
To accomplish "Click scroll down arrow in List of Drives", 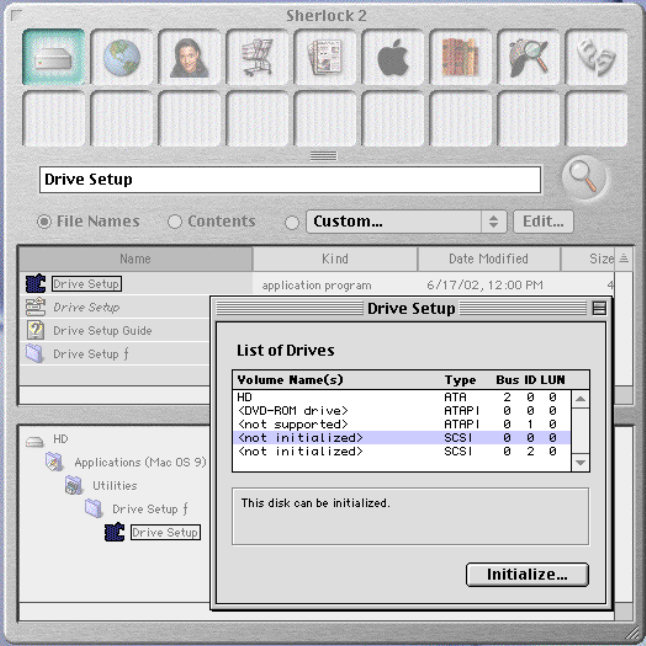I will tap(580, 462).
